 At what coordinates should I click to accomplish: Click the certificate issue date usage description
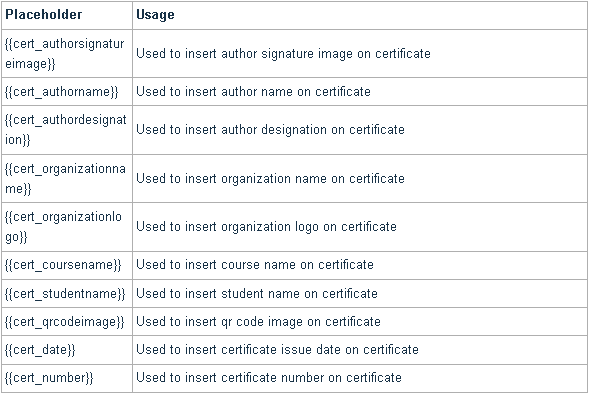click(277, 349)
